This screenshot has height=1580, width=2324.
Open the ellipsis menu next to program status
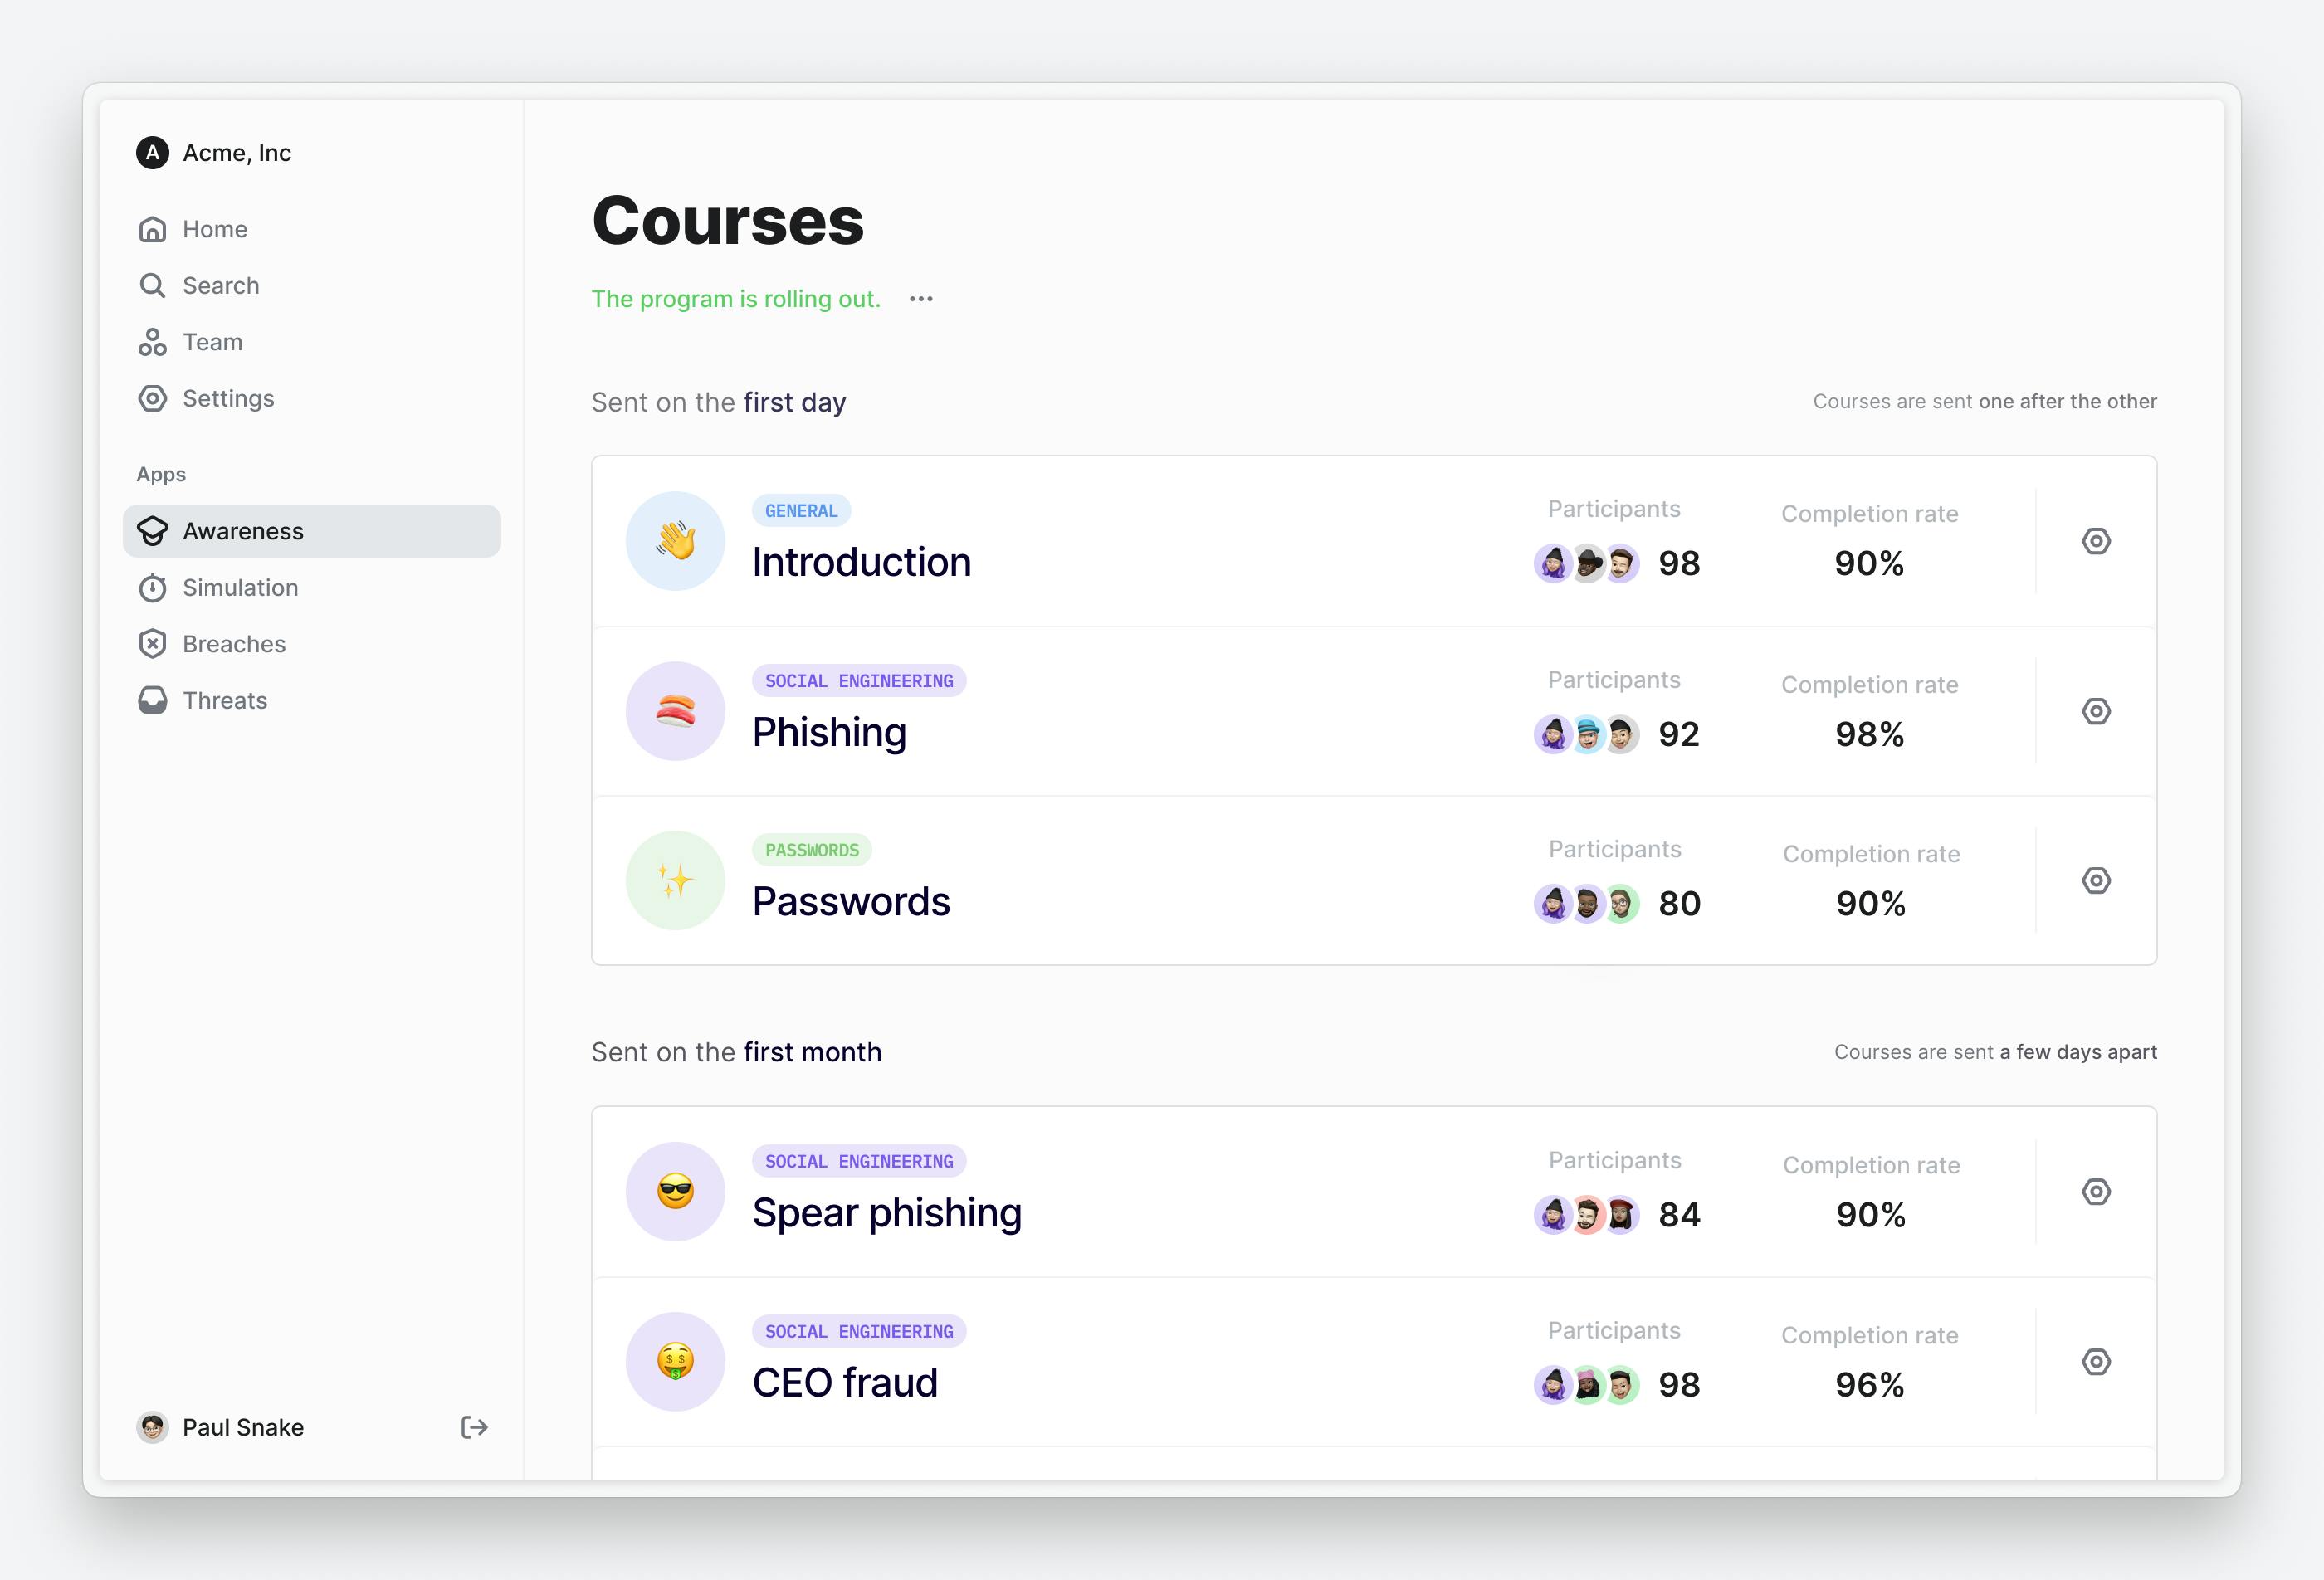[x=922, y=298]
